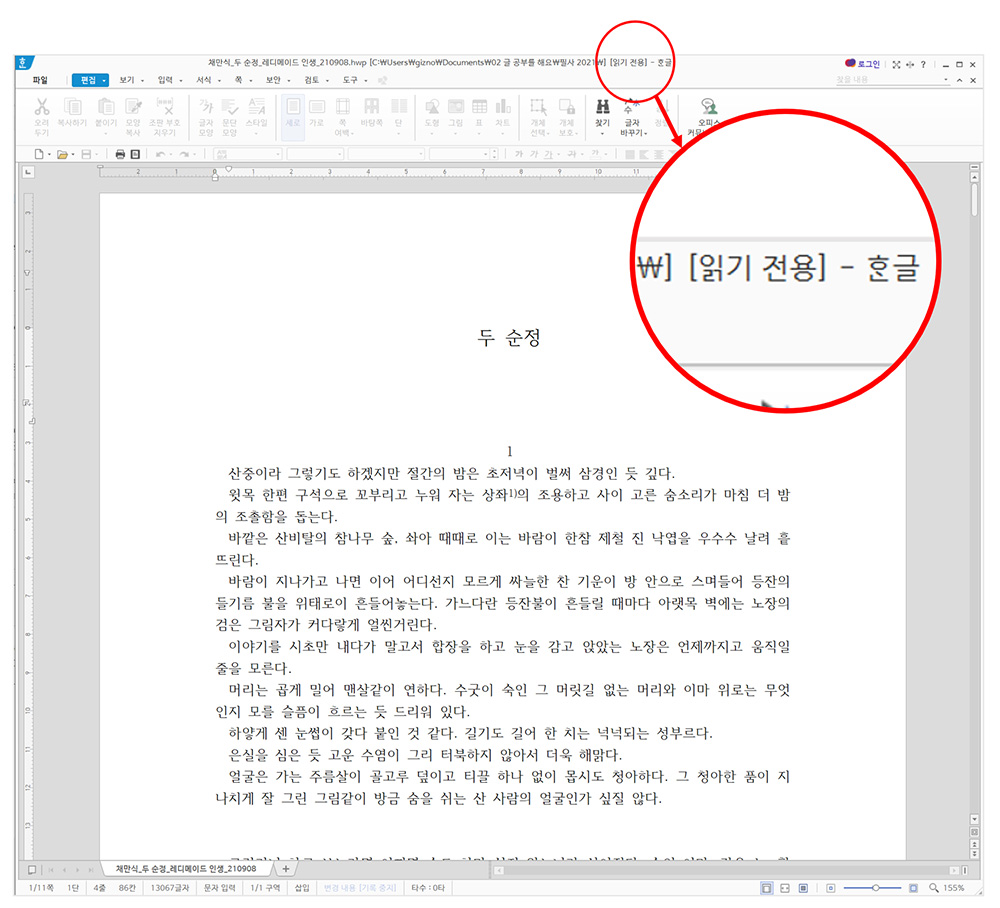1000x908 pixels.
Task: Open 문단 모양 paragraph format icon
Action: tap(230, 106)
